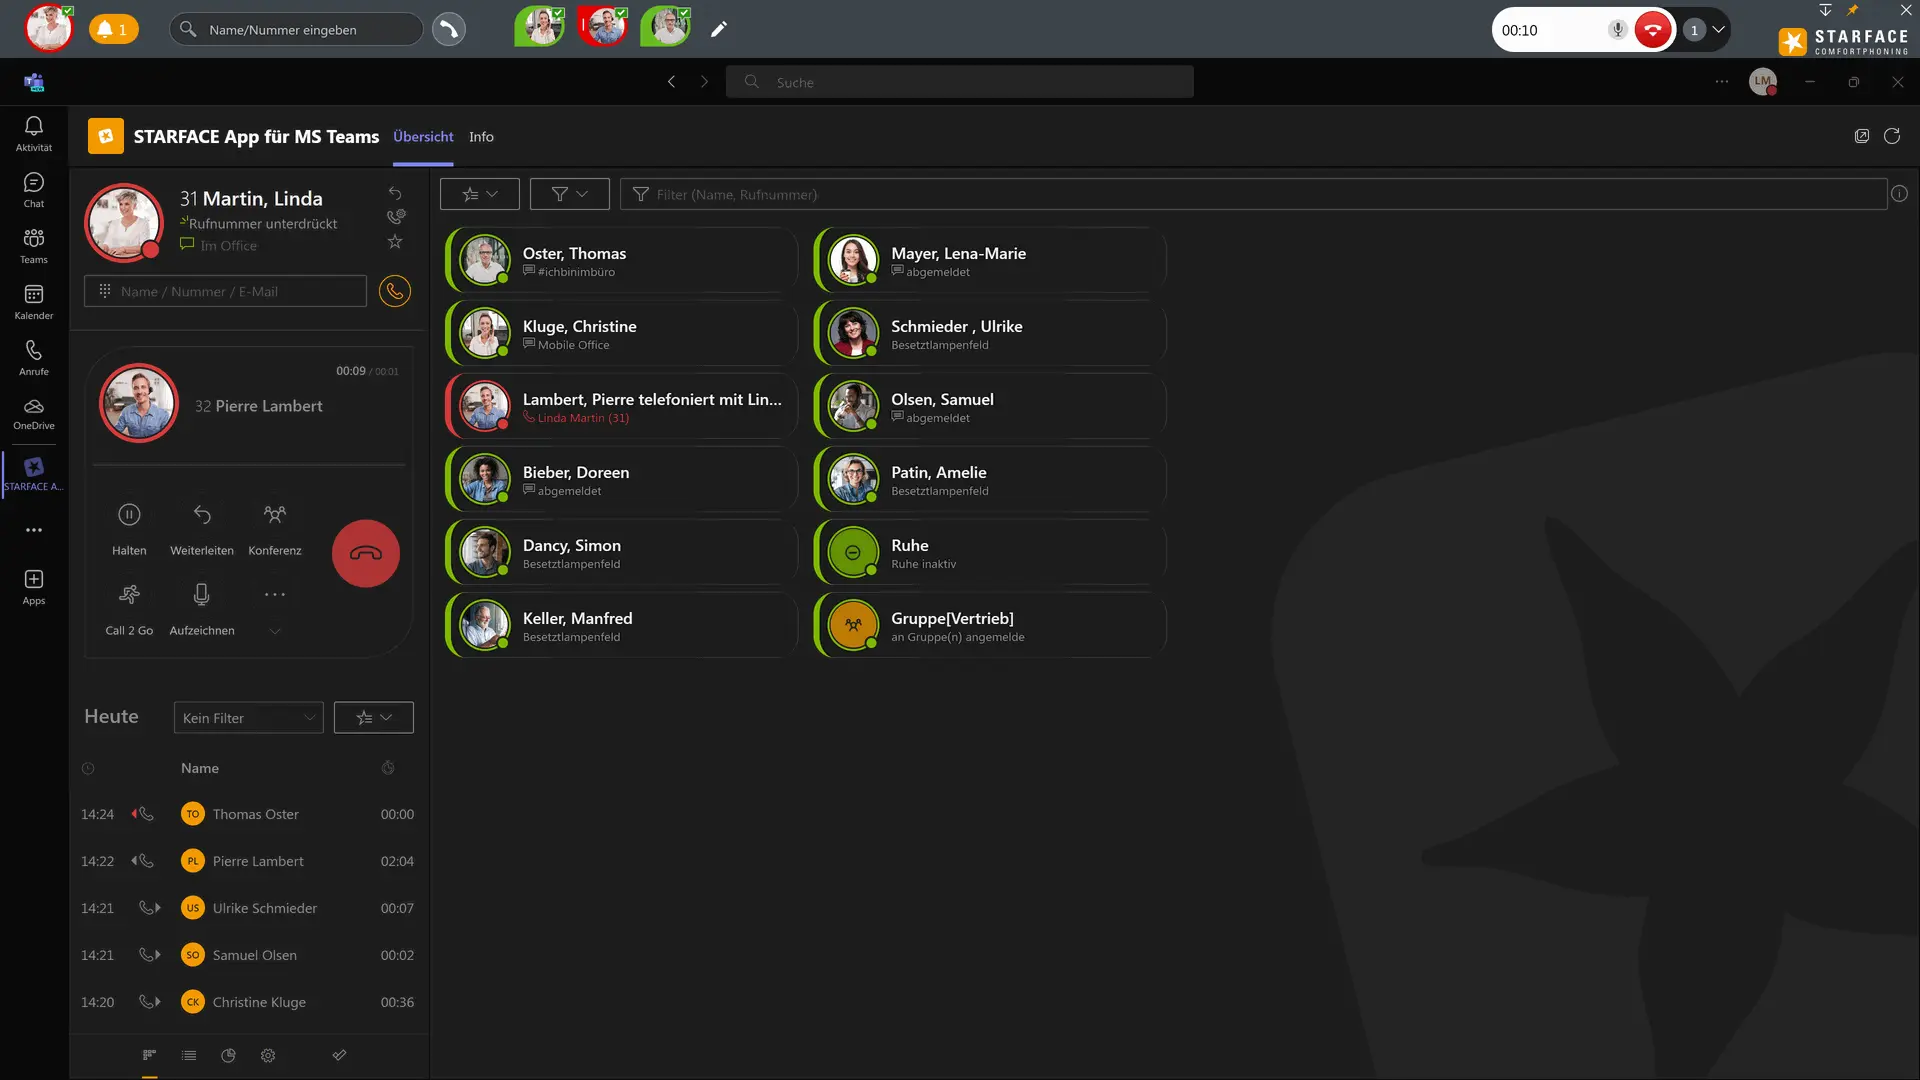Screen dimensions: 1920x1080
Task: Open notification bell badge in top bar
Action: (113, 30)
